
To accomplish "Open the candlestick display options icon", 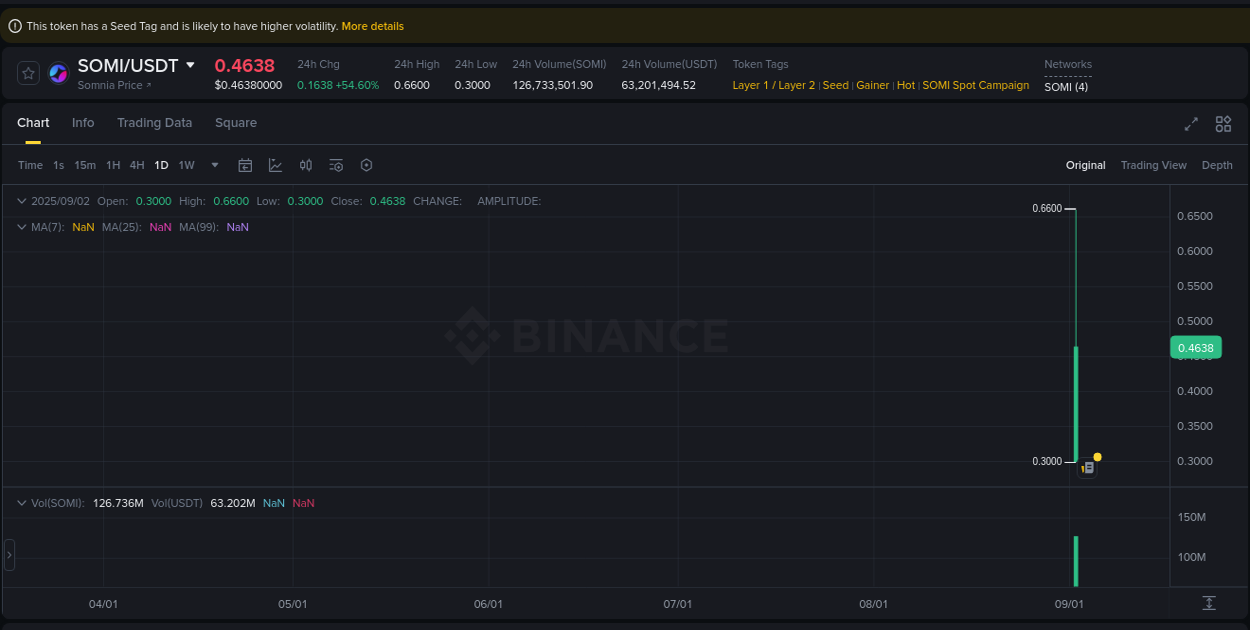I will 306,165.
